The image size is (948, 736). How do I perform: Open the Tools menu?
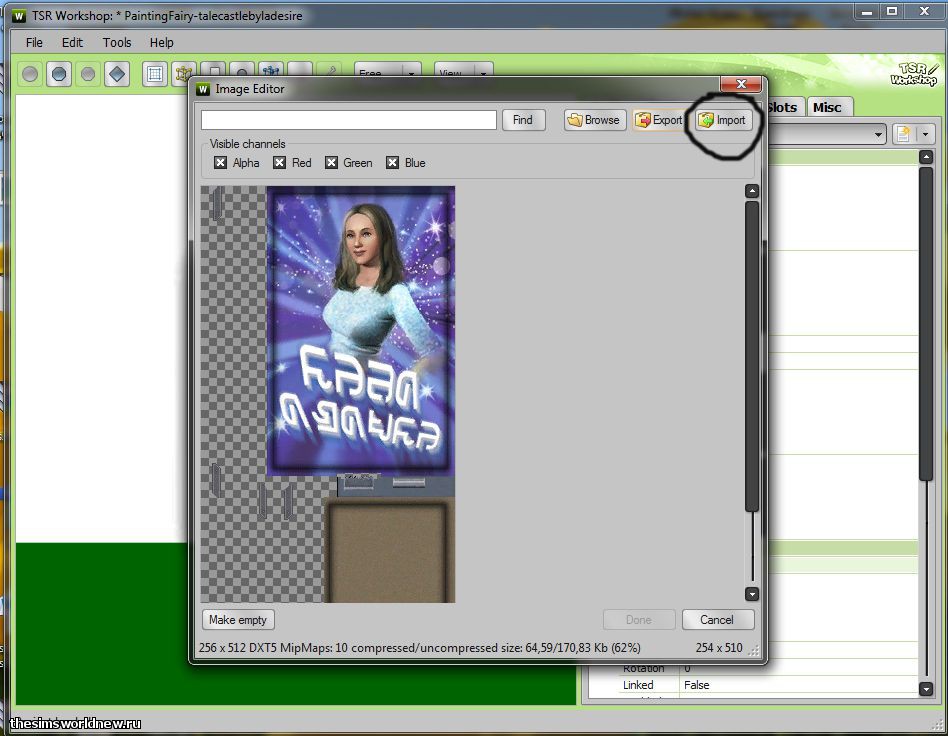pyautogui.click(x=117, y=43)
